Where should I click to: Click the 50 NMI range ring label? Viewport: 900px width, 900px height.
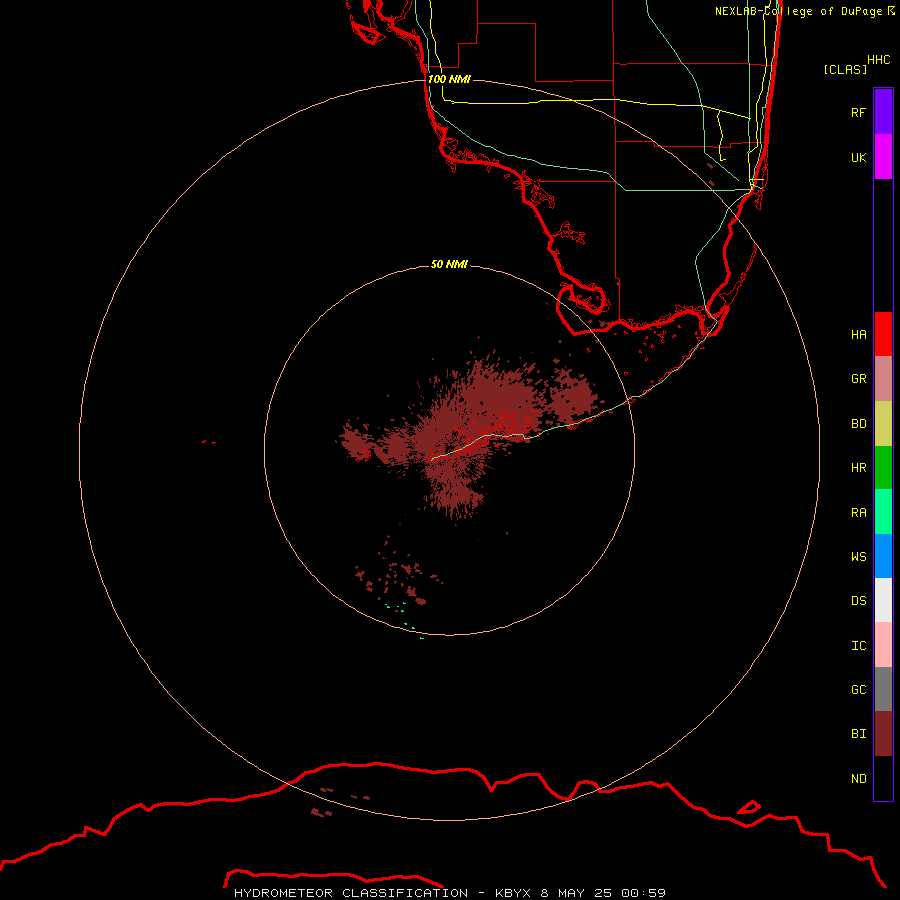(x=449, y=264)
